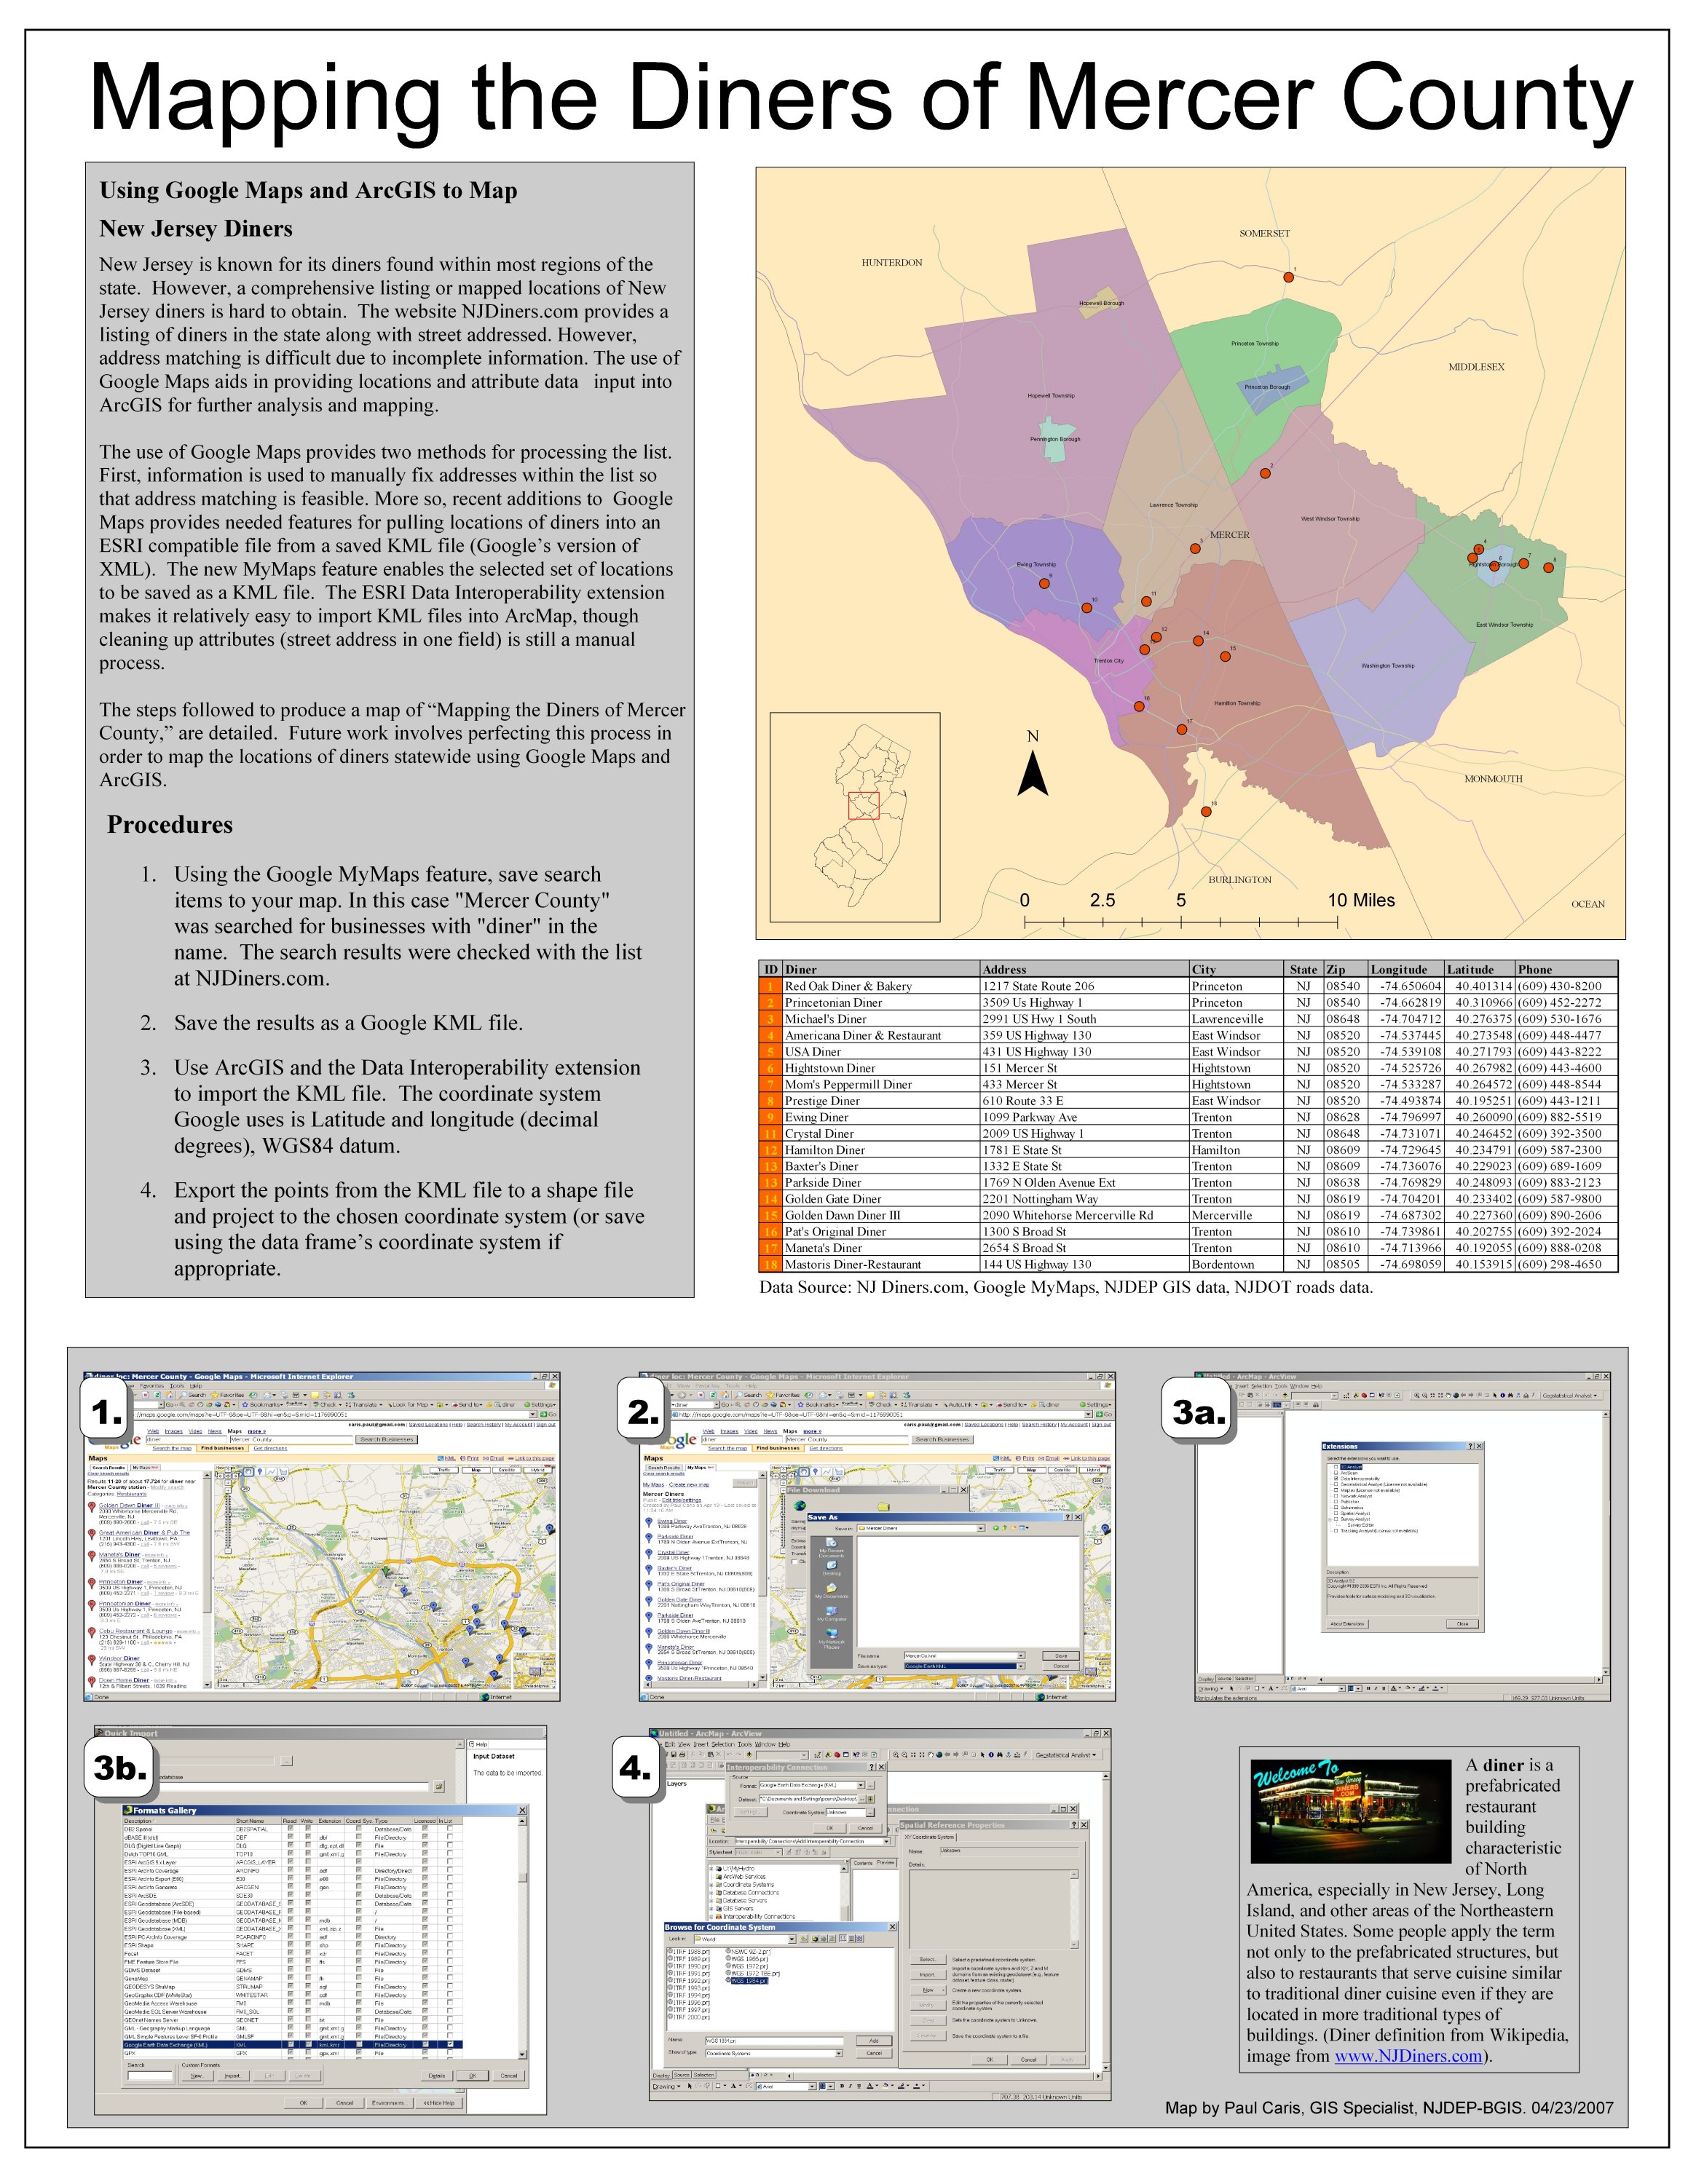Click Google Maps zoom slider in results window
The height and width of the screenshot is (2184, 1688).
point(228,1521)
